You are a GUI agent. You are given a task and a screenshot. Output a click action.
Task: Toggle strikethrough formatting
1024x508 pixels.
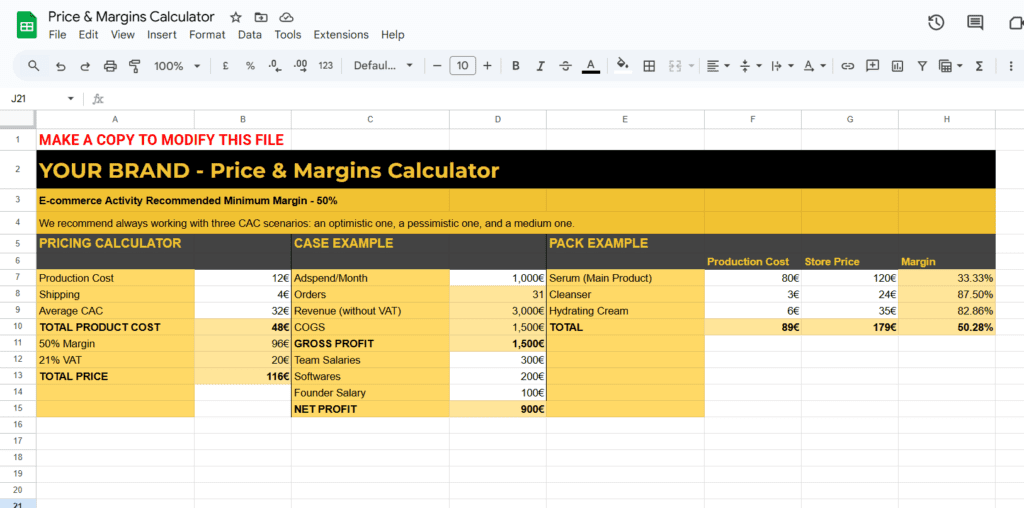pyautogui.click(x=566, y=66)
